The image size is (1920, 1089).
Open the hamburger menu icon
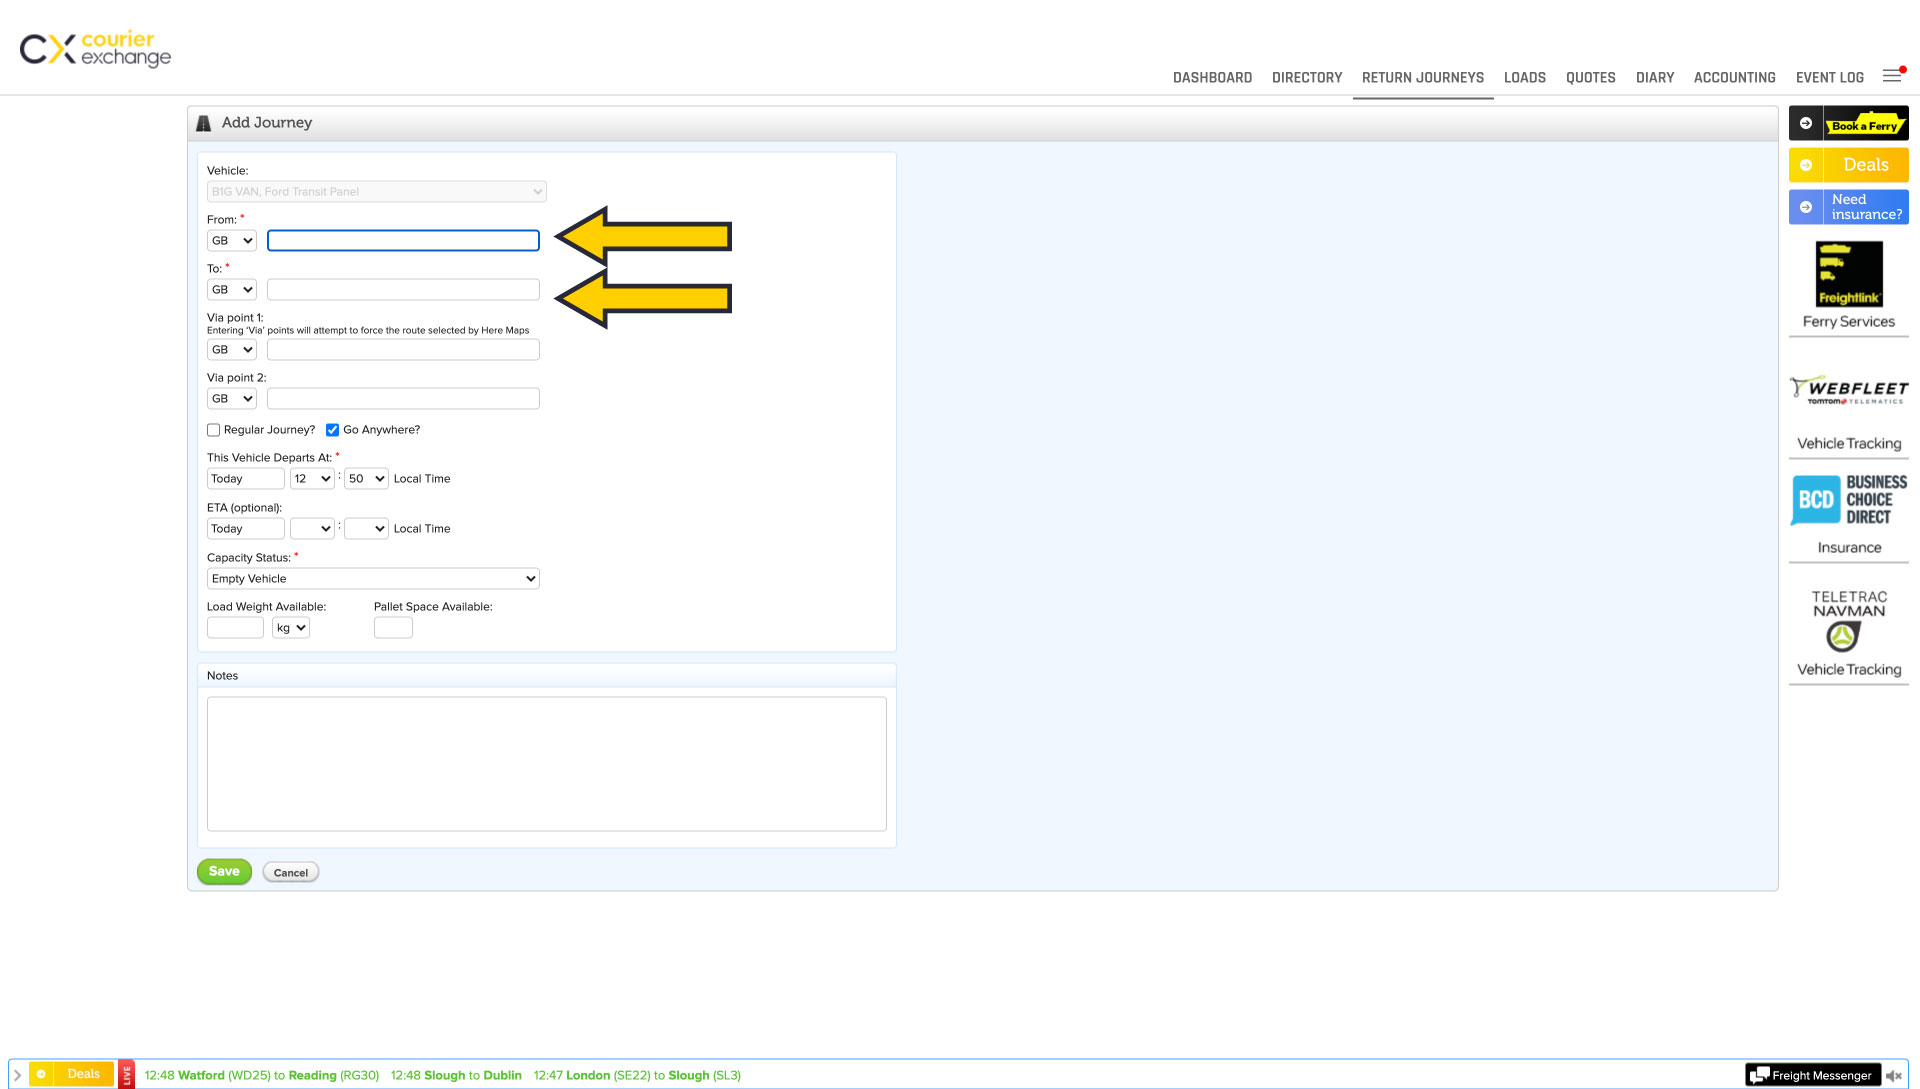(x=1891, y=76)
